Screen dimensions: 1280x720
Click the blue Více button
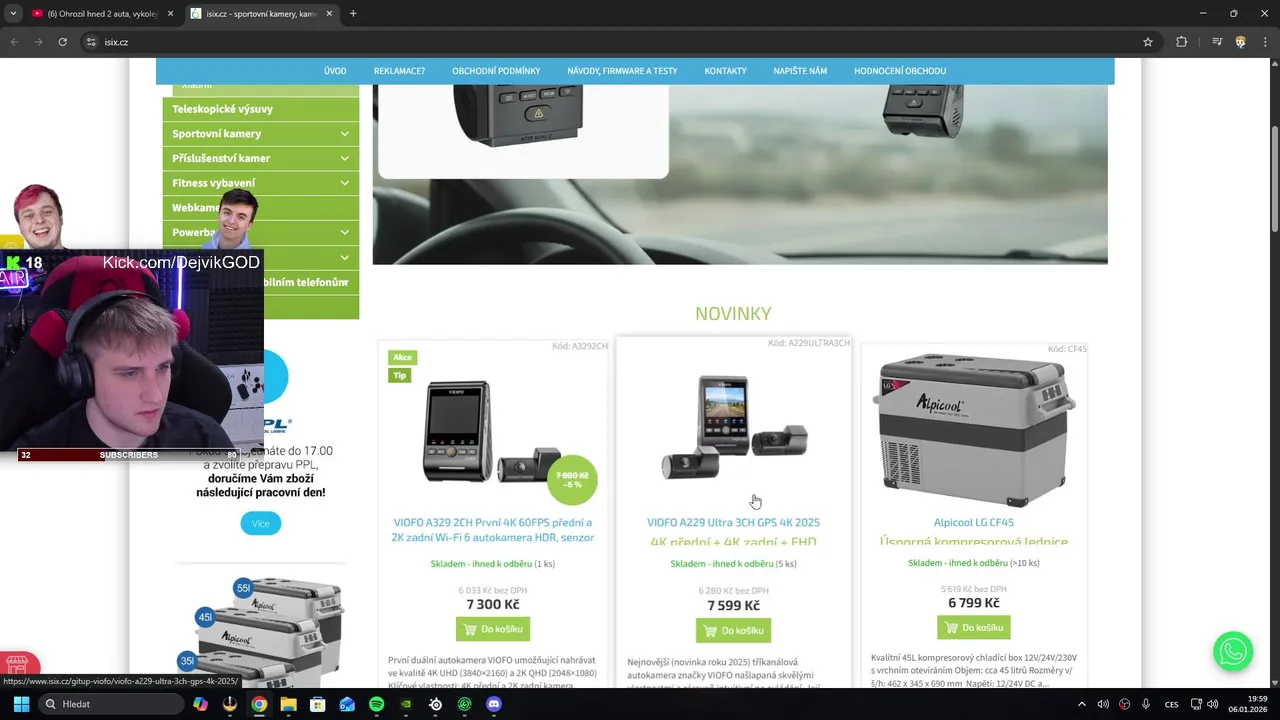pyautogui.click(x=260, y=523)
